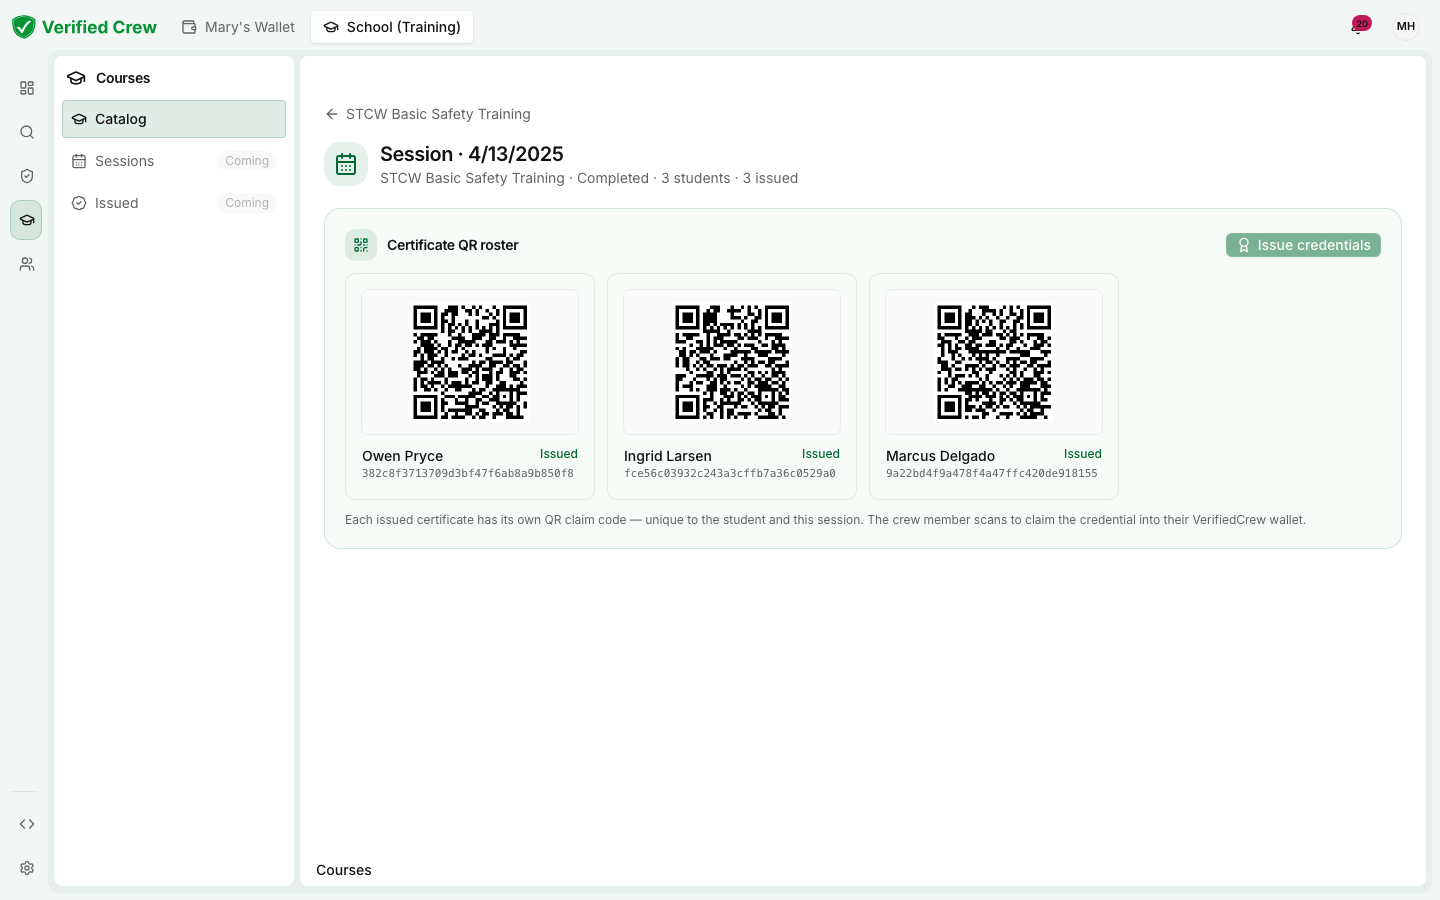Open Owen Pryce's QR code
Image resolution: width=1440 pixels, height=900 pixels.
470,362
